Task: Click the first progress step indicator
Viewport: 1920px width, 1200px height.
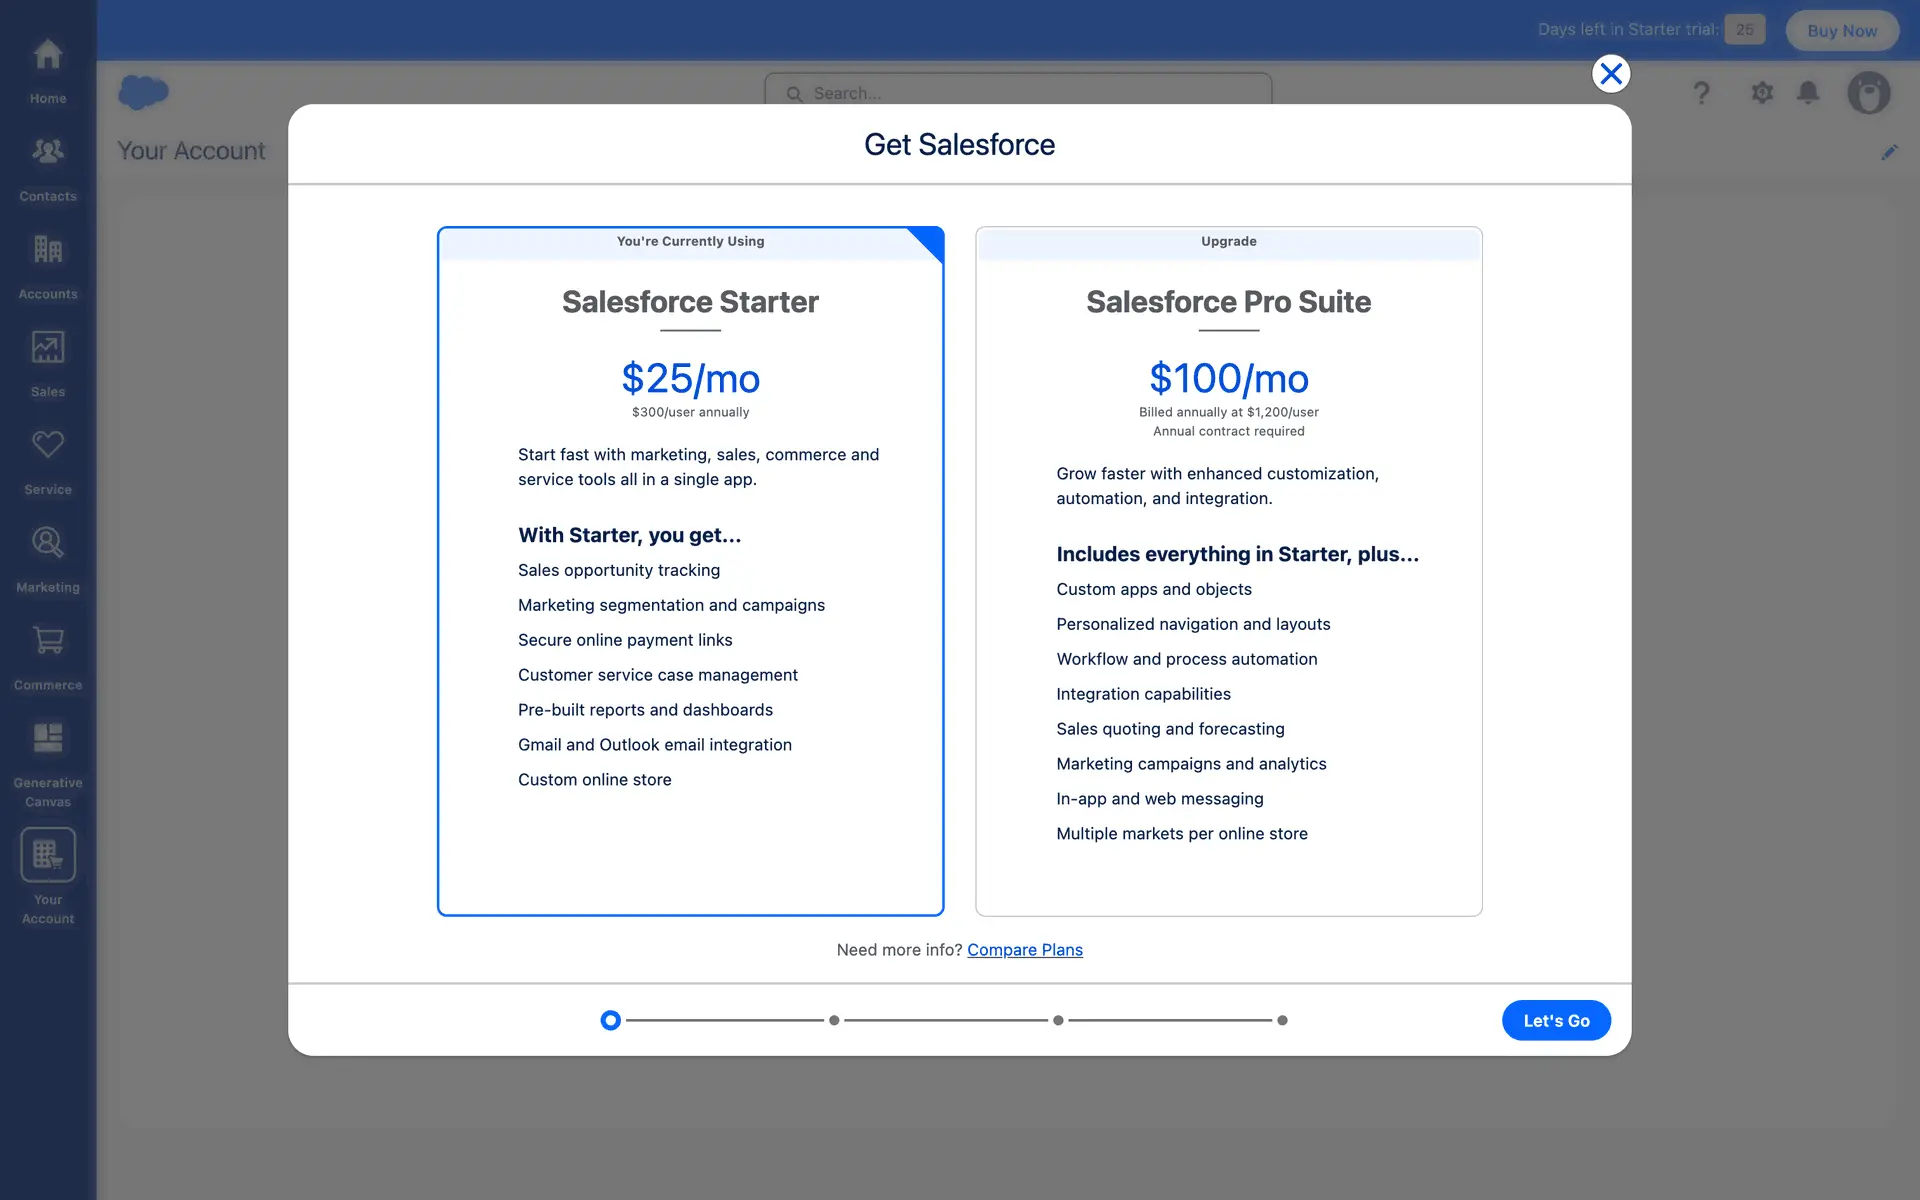Action: (x=610, y=1020)
